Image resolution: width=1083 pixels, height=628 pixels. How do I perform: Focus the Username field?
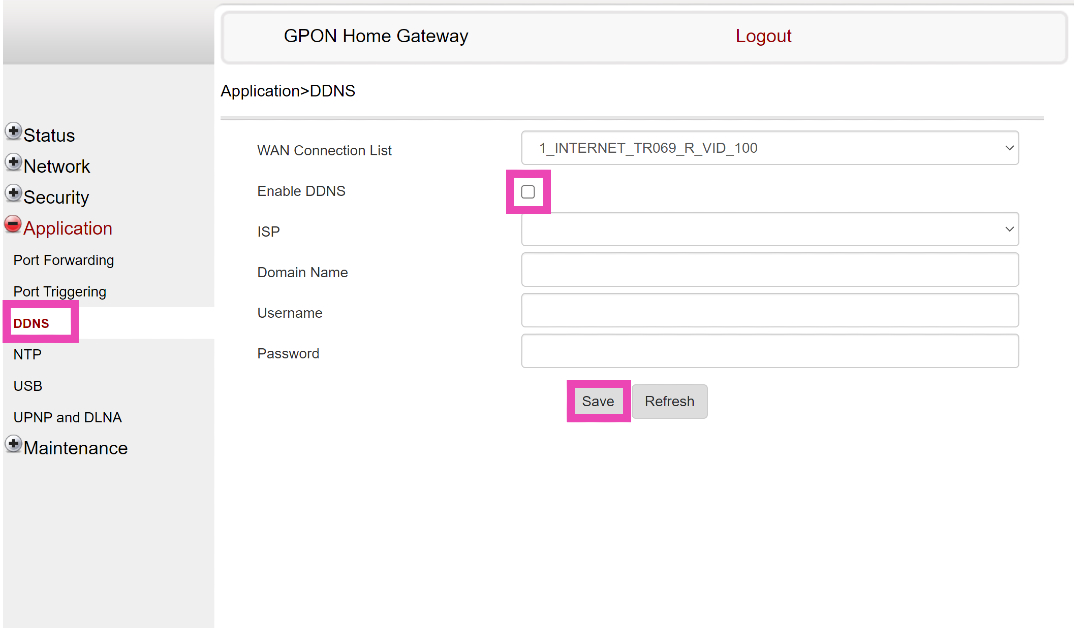tap(769, 310)
